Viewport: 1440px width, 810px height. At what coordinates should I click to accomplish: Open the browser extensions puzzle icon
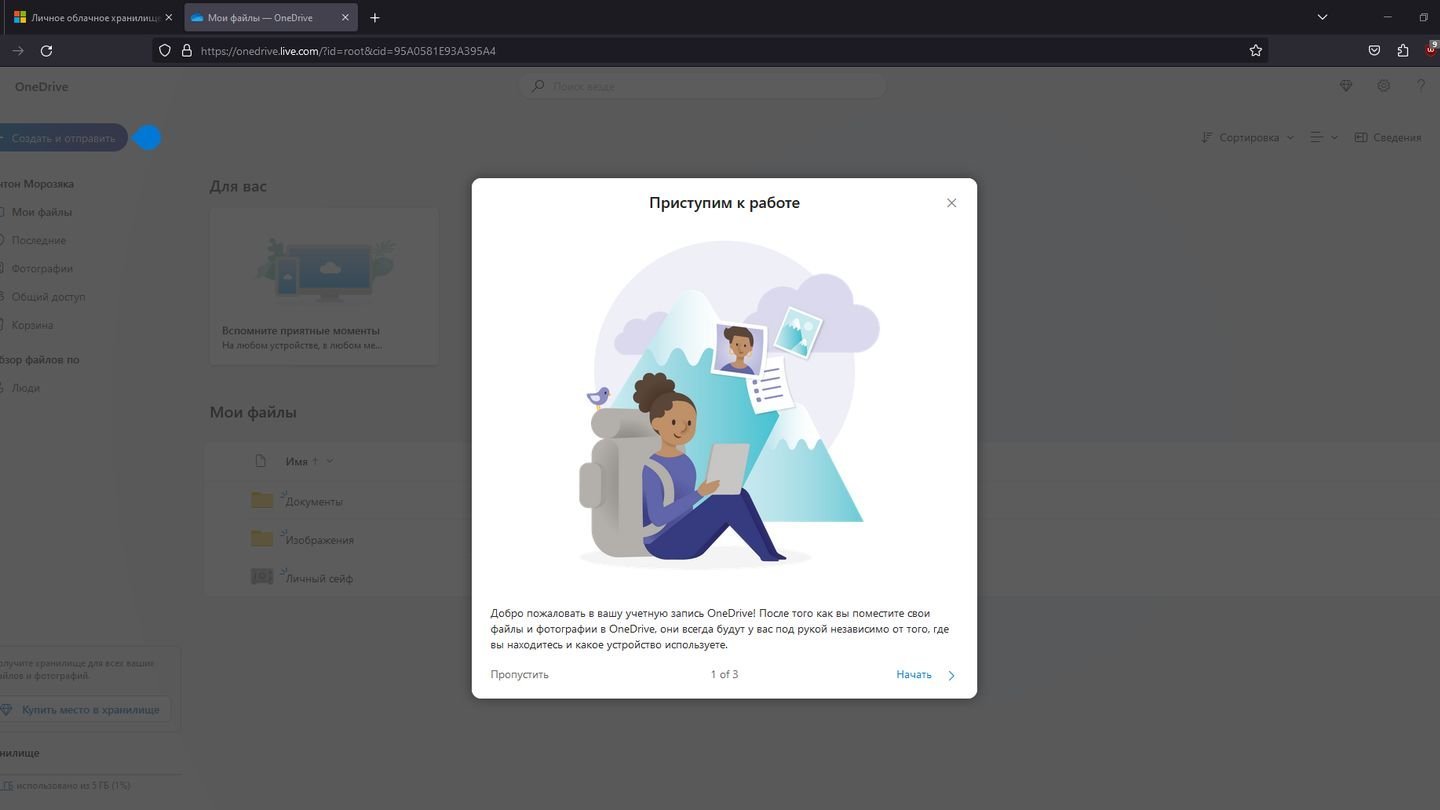(x=1403, y=51)
